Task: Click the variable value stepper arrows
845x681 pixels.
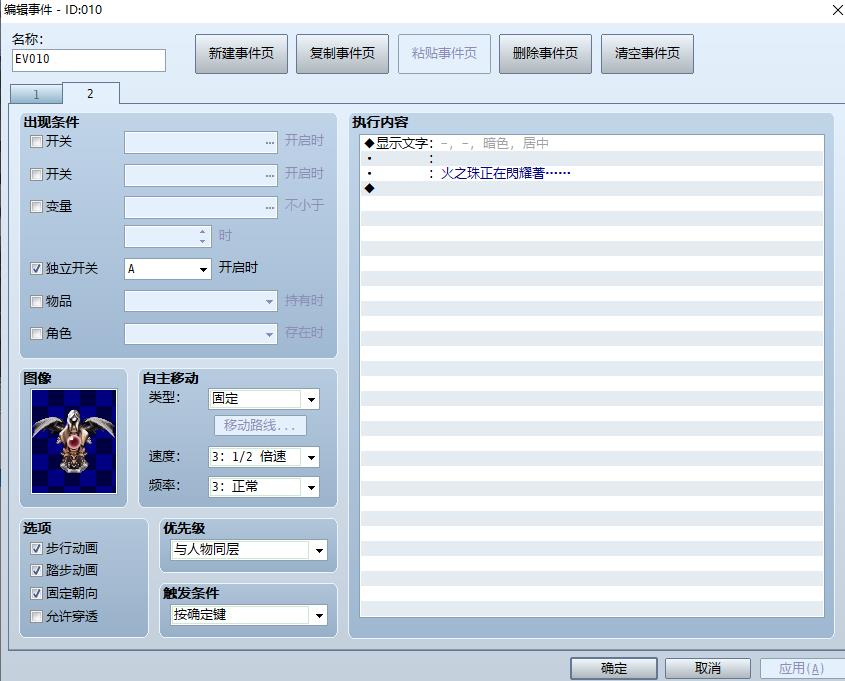Action: (203, 237)
